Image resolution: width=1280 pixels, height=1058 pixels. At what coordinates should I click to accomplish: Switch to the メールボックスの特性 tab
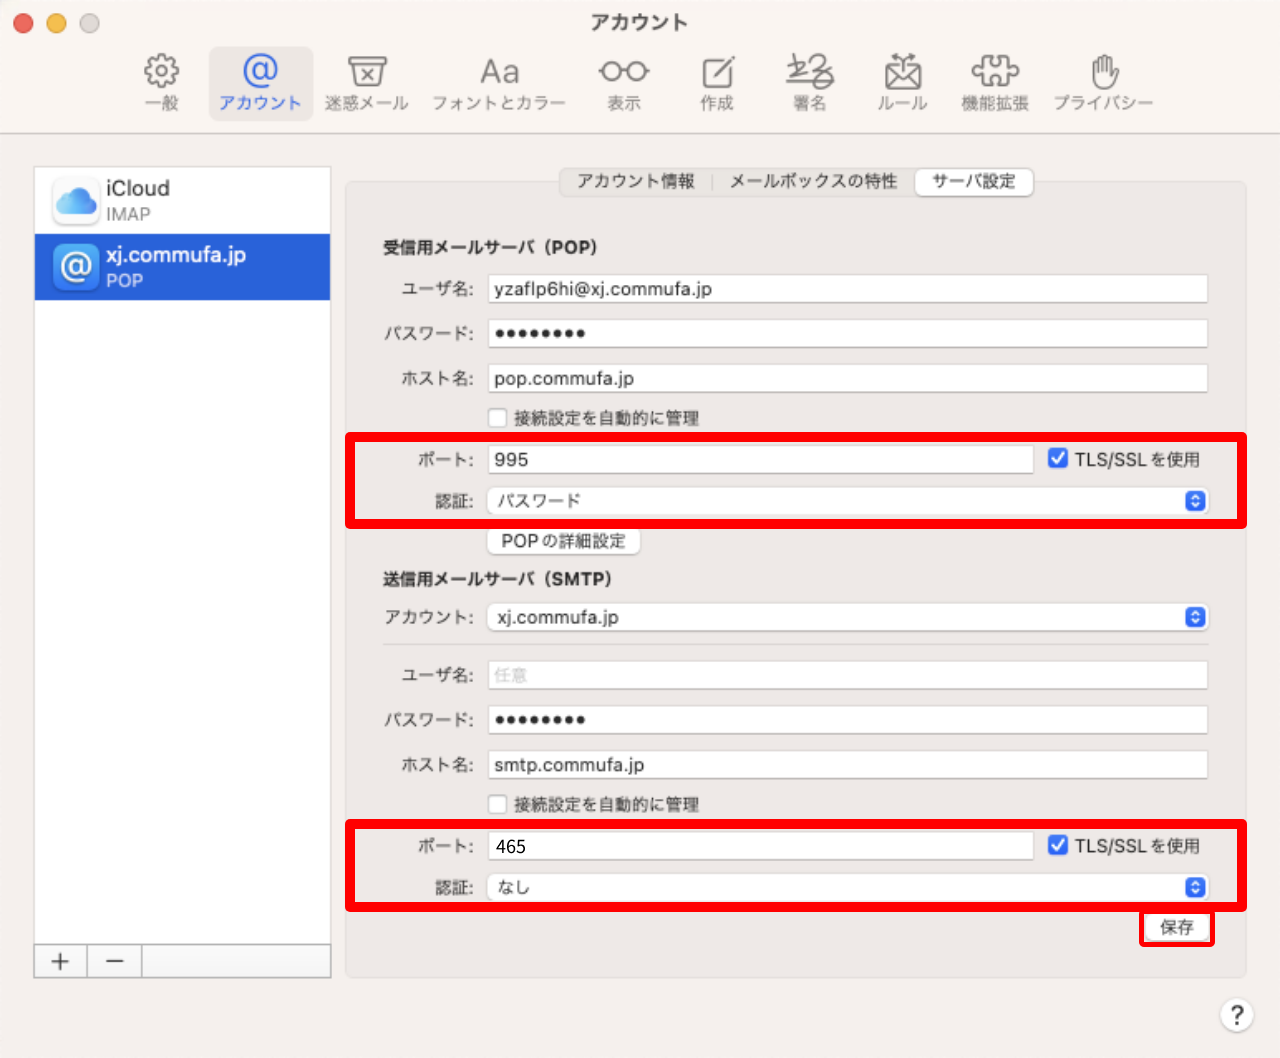point(813,181)
